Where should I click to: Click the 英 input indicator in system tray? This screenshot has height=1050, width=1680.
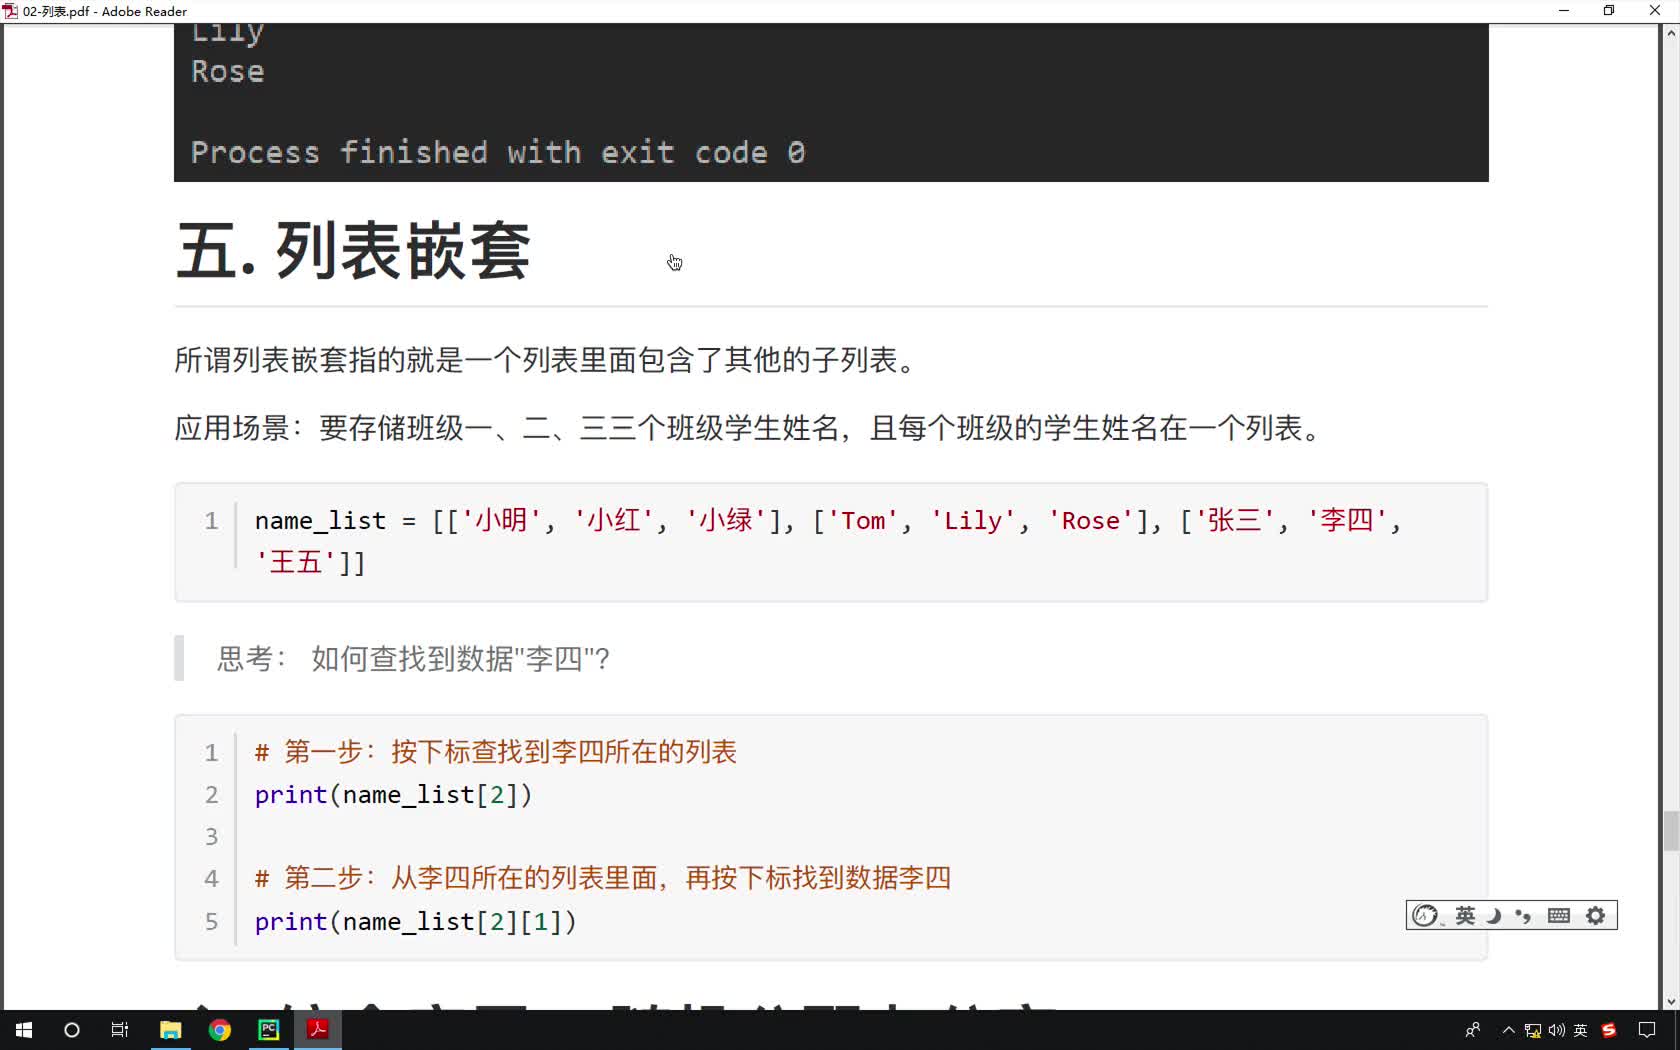[1581, 1030]
